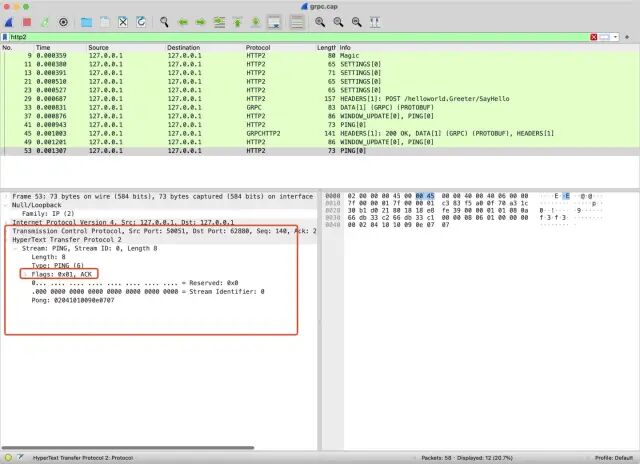Select Type: PING (6) field
Image resolution: width=640 pixels, height=464 pixels.
(x=57, y=266)
